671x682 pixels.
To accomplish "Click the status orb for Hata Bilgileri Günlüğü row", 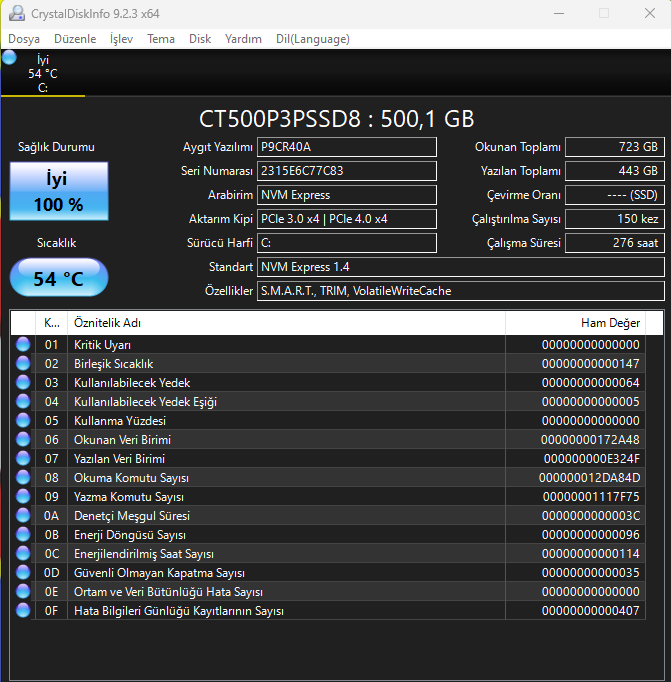I will (23, 611).
